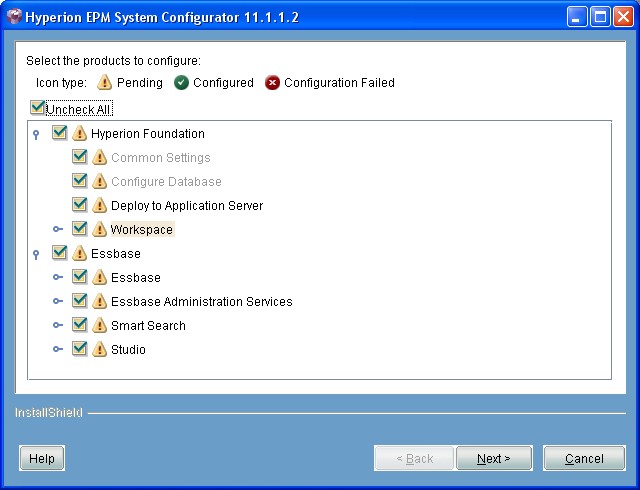Viewport: 640px width, 490px height.
Task: Expand the Studio tree node
Action: coord(58,350)
